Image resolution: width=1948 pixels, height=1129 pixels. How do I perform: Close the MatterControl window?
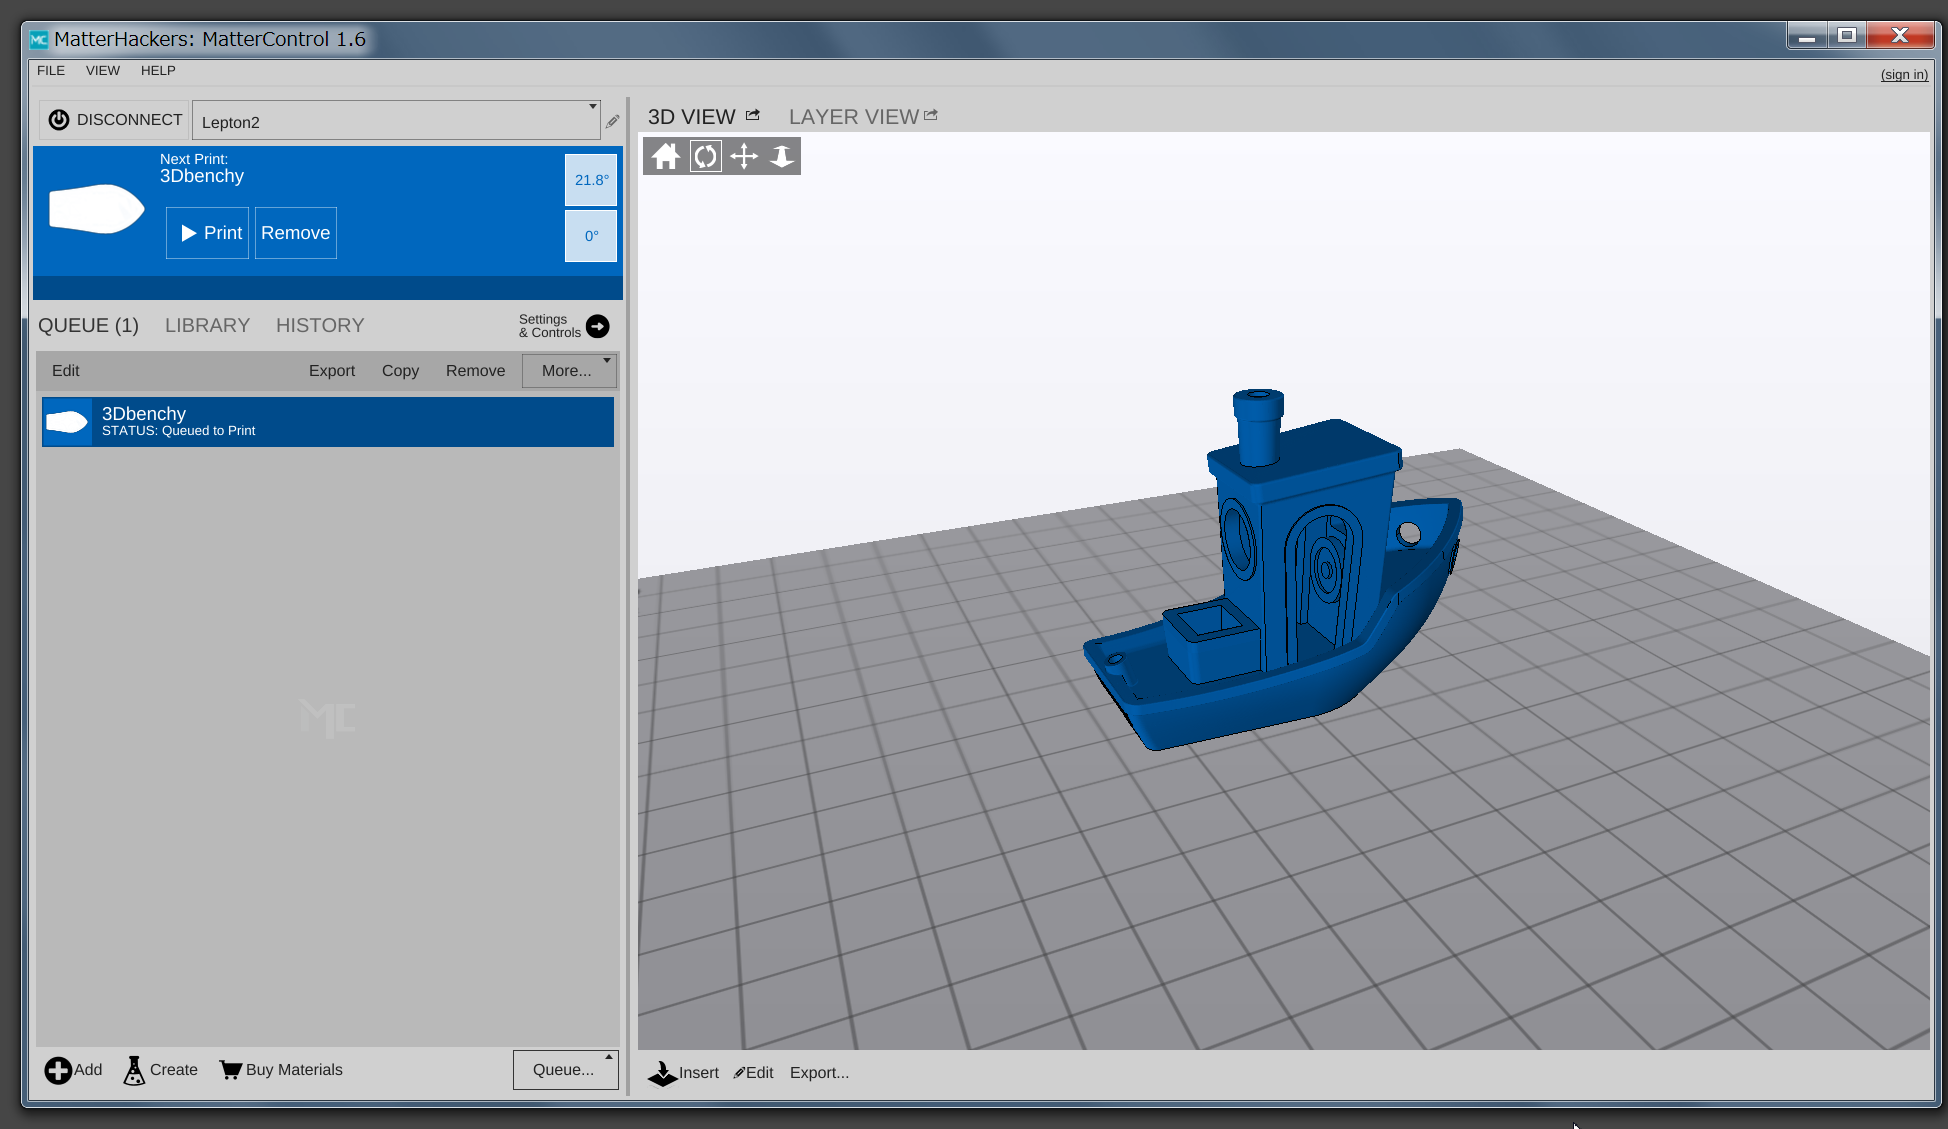pyautogui.click(x=1900, y=36)
